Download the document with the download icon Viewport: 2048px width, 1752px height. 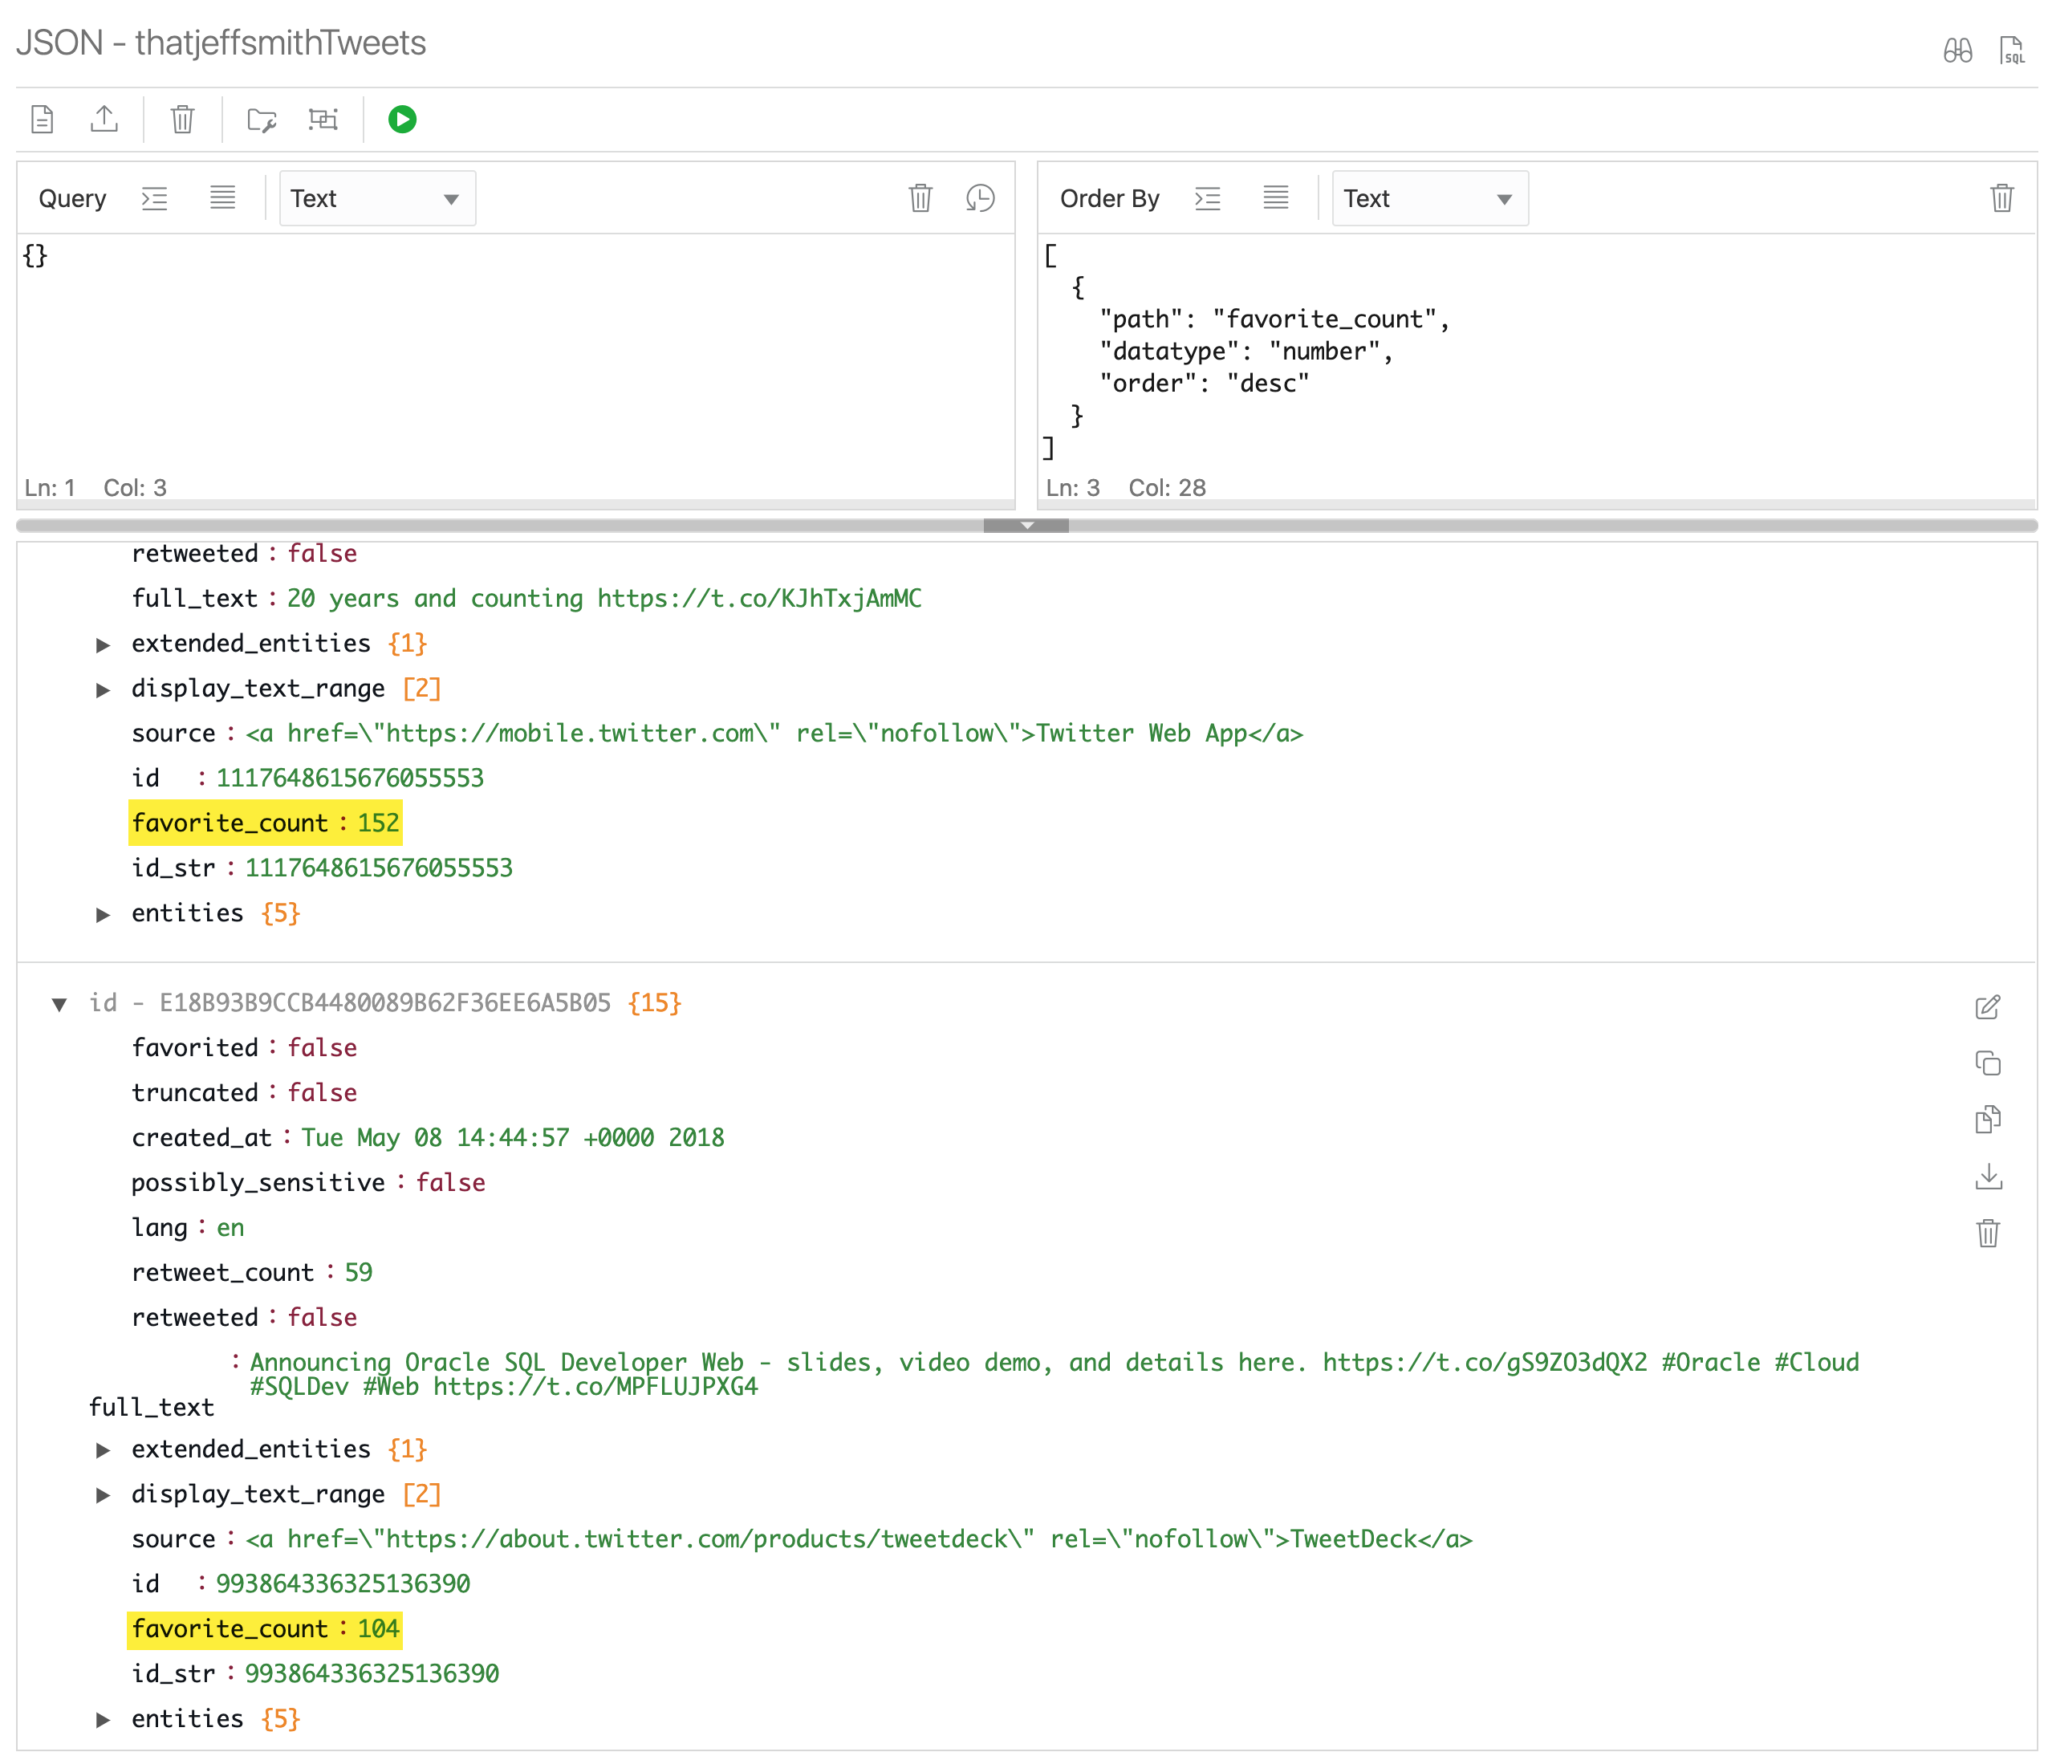(x=1988, y=1177)
